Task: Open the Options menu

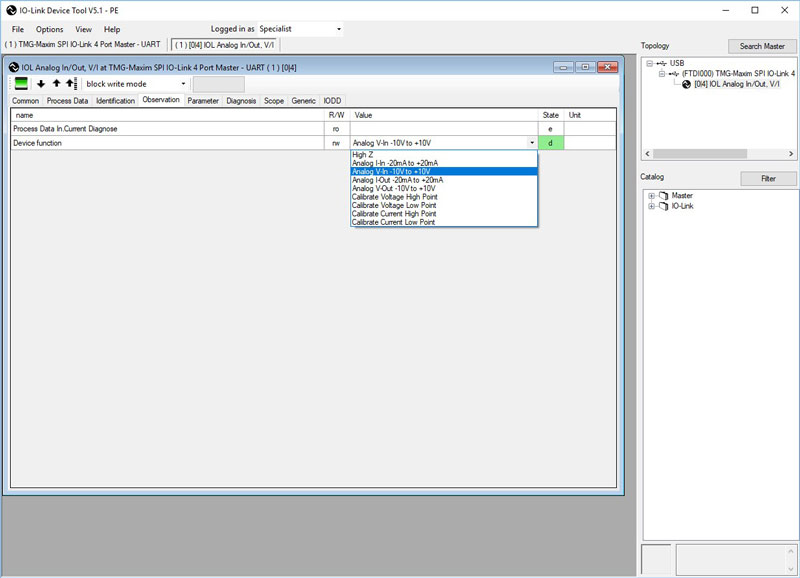Action: [x=49, y=30]
